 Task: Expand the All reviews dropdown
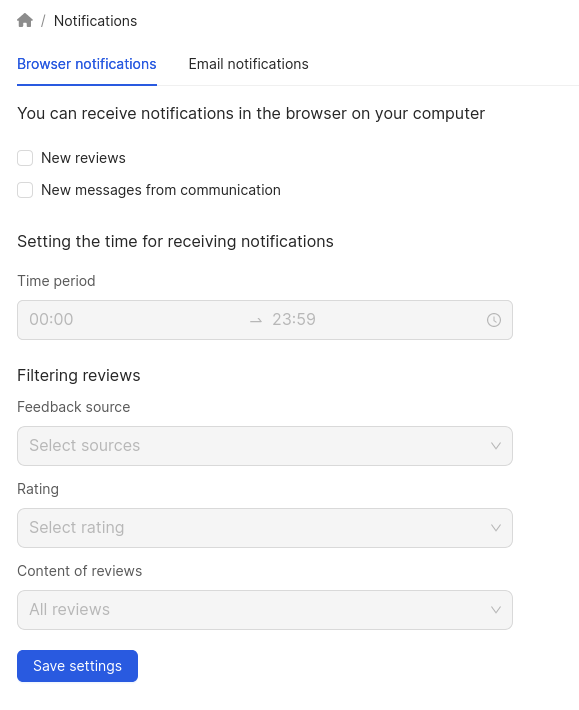coord(265,610)
